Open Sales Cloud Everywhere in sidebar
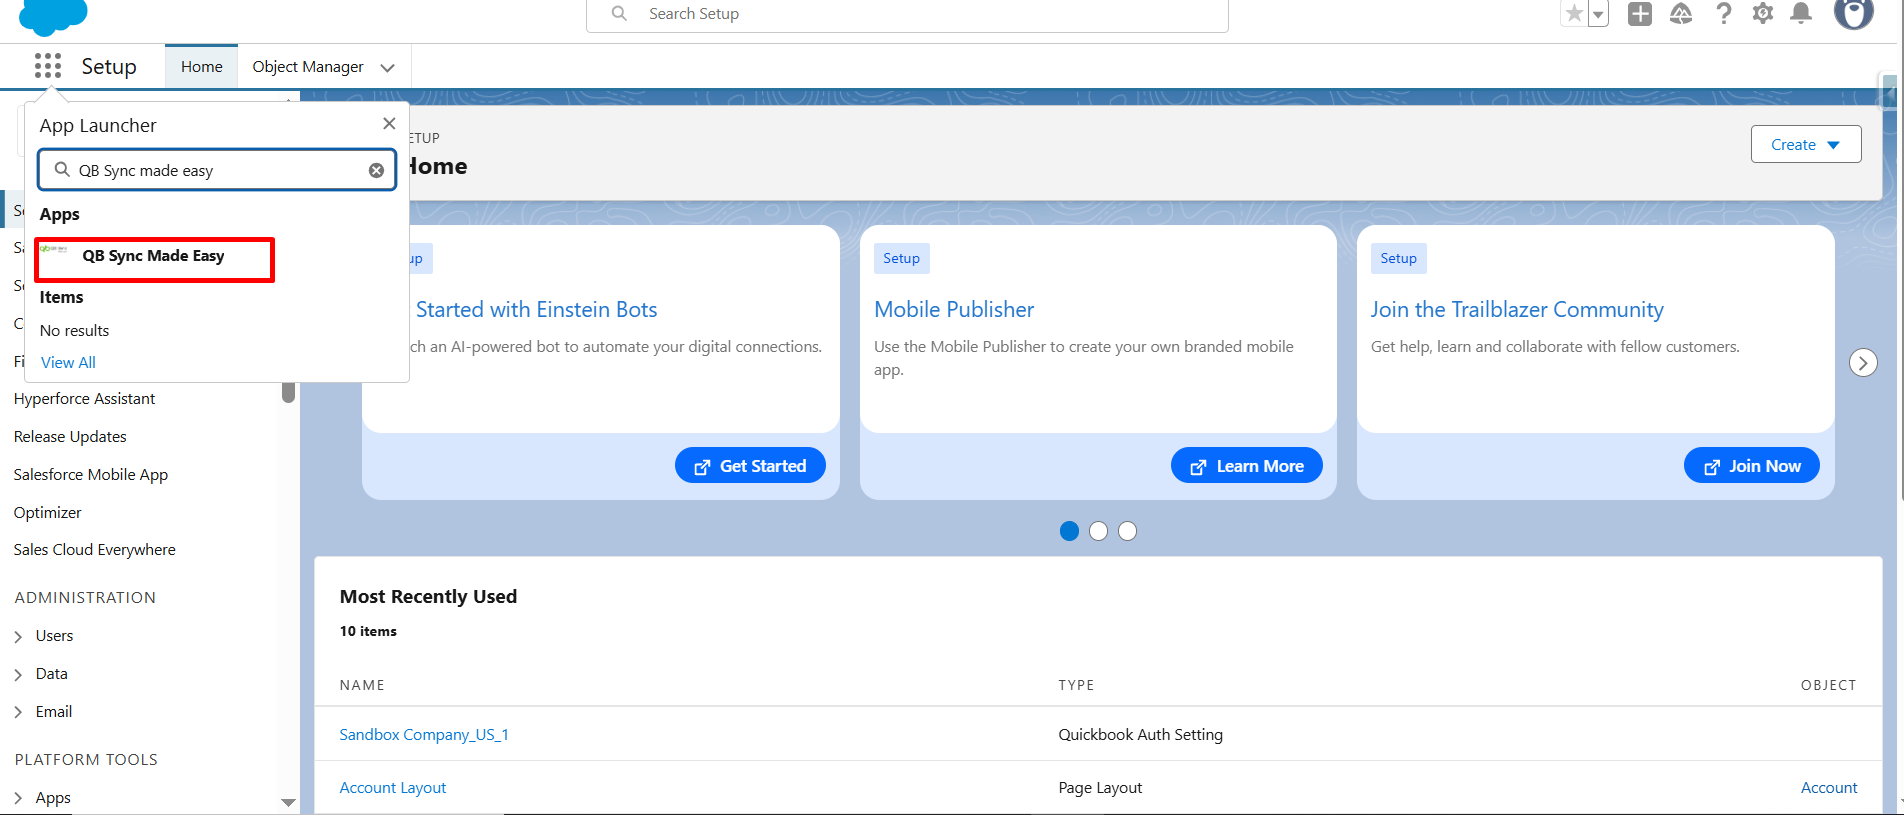 coord(95,549)
